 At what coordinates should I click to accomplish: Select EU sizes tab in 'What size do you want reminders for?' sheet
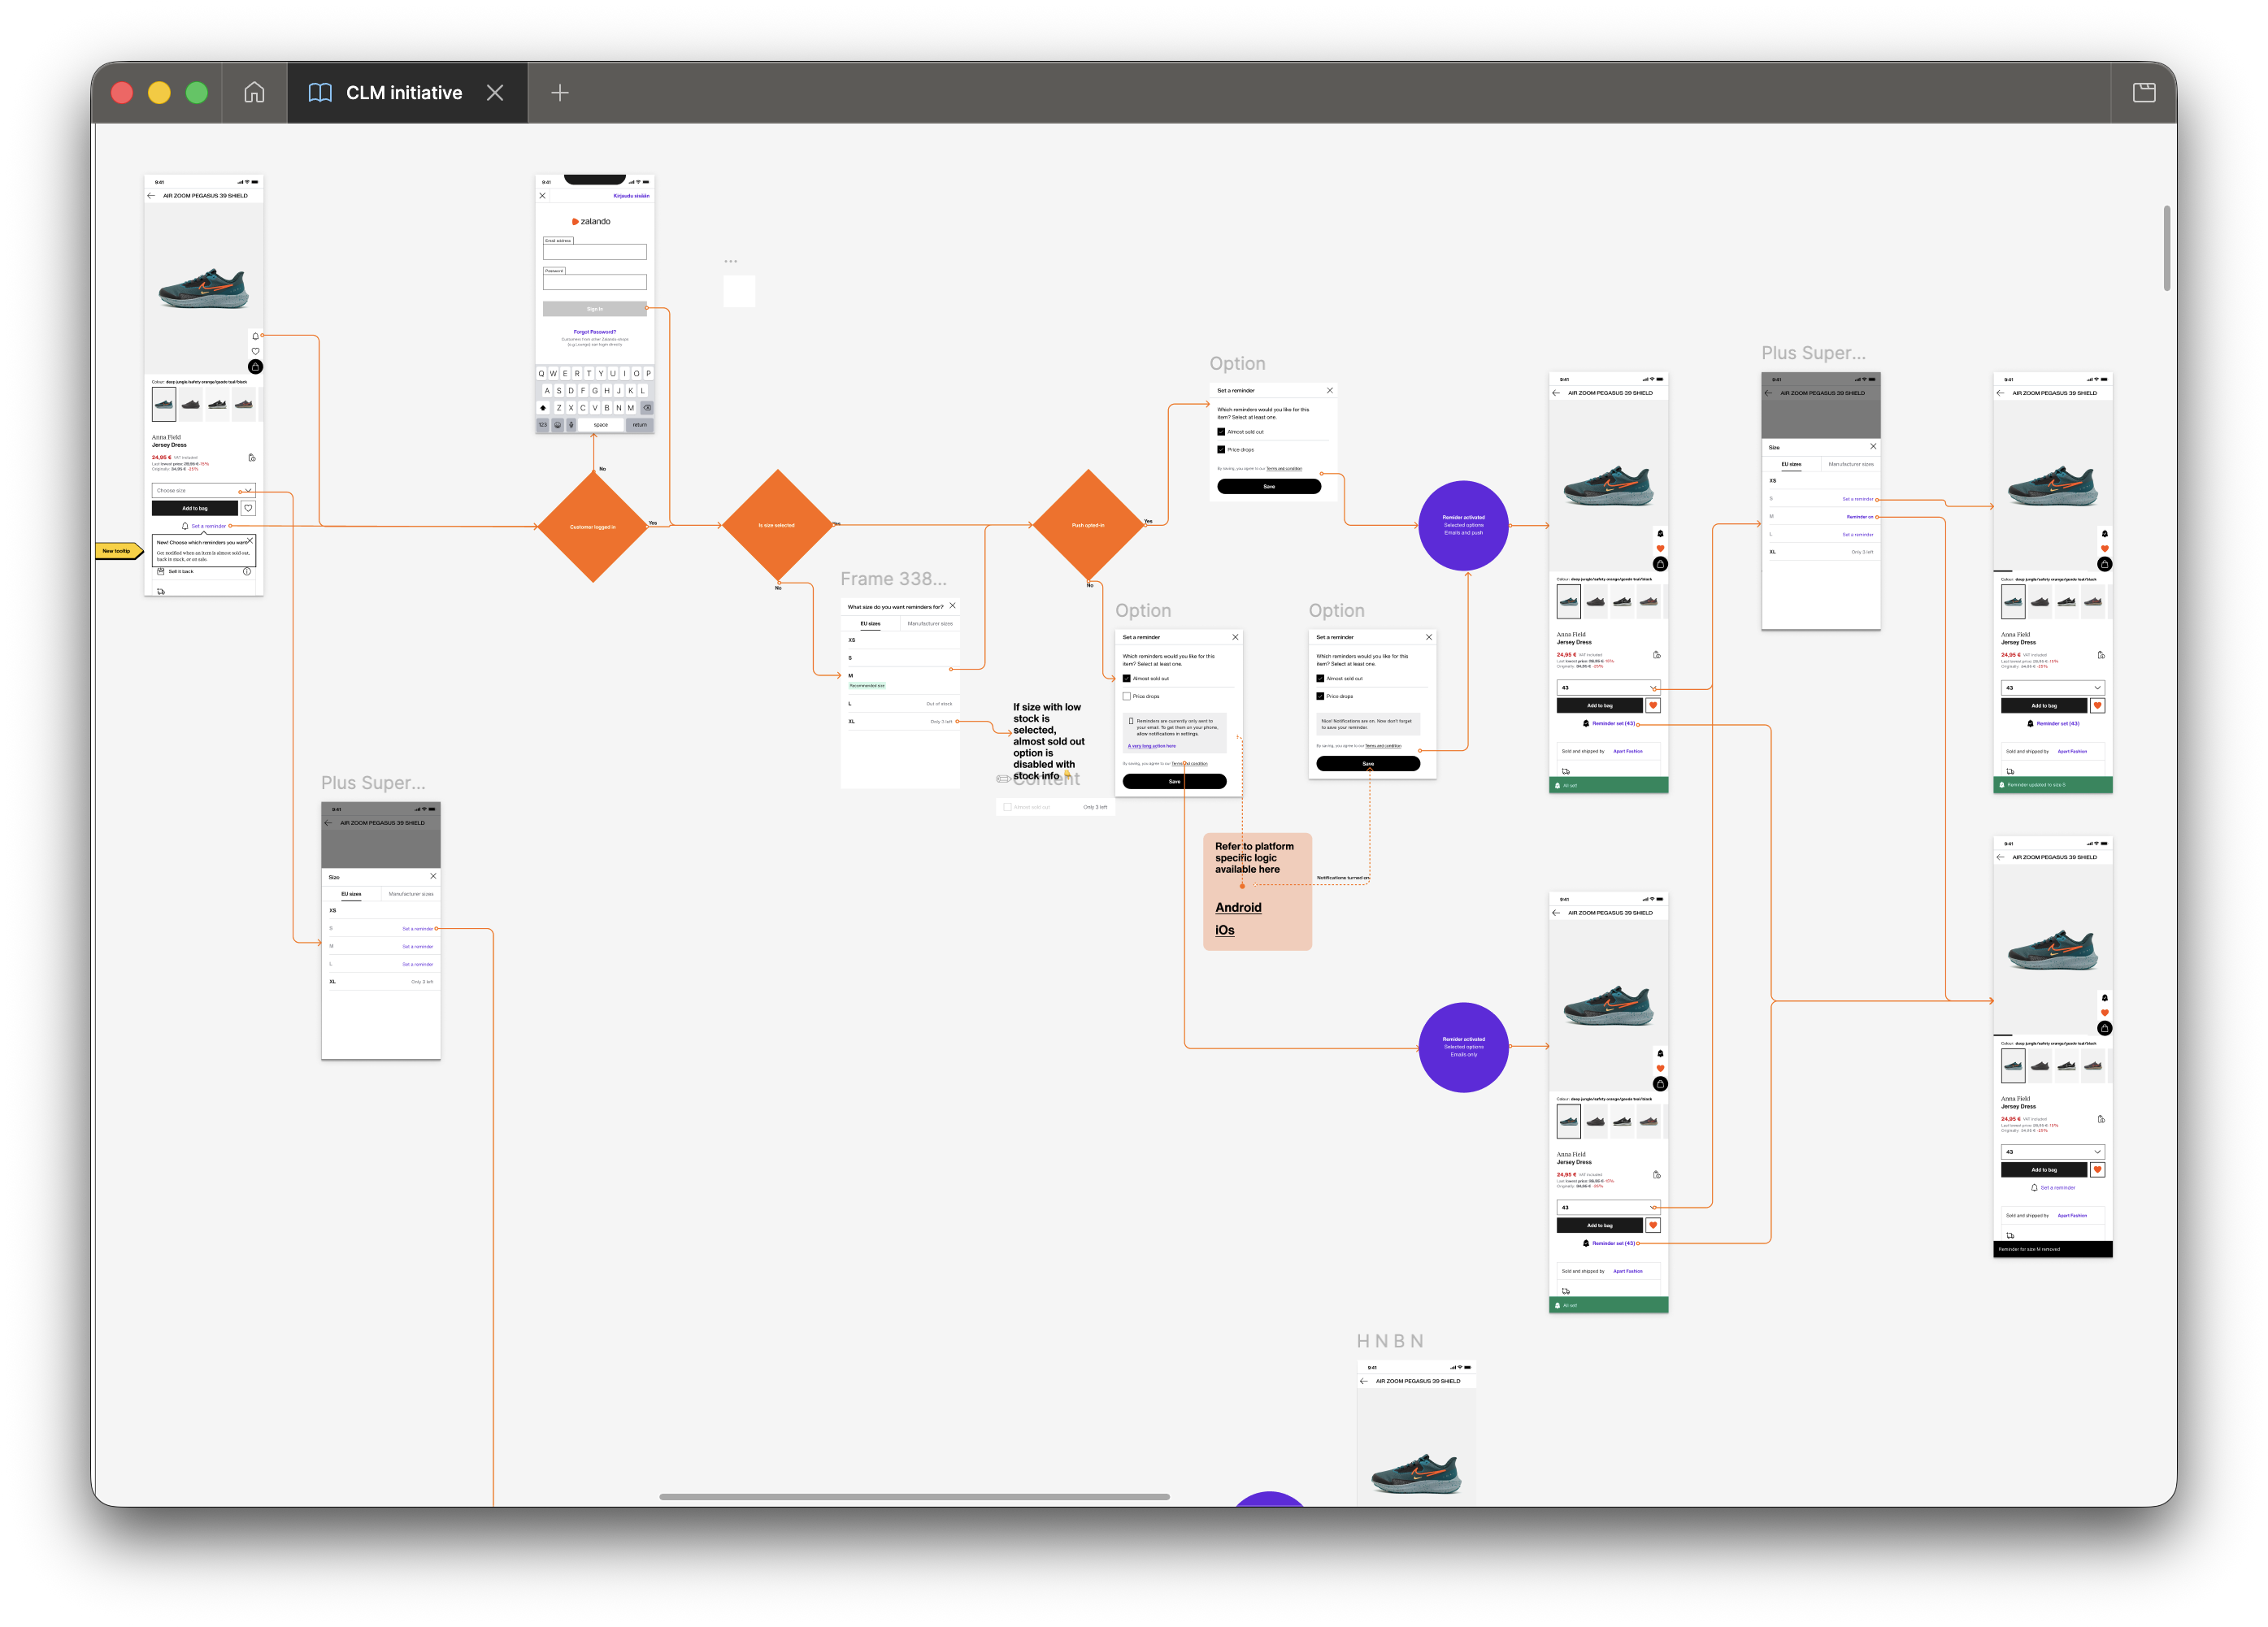(870, 623)
